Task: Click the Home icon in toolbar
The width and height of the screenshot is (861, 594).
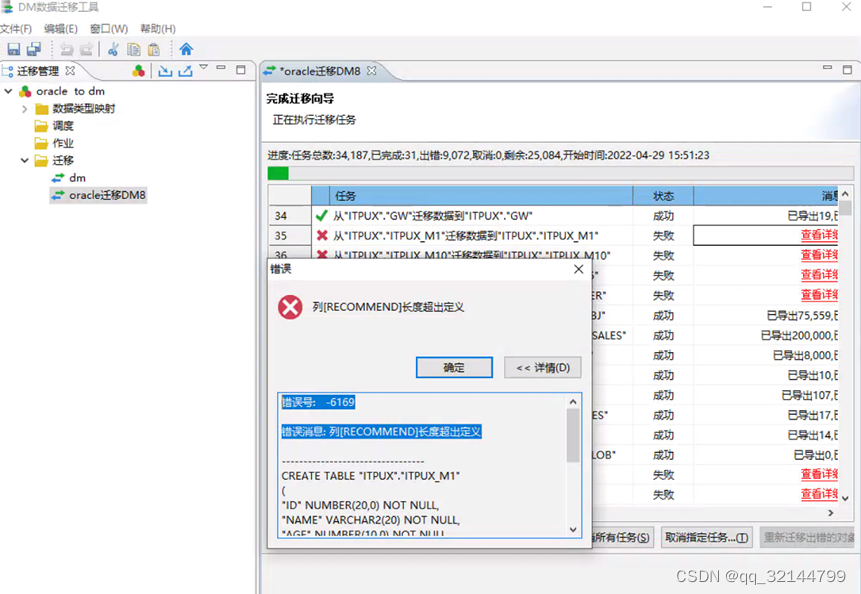Action: click(x=186, y=49)
